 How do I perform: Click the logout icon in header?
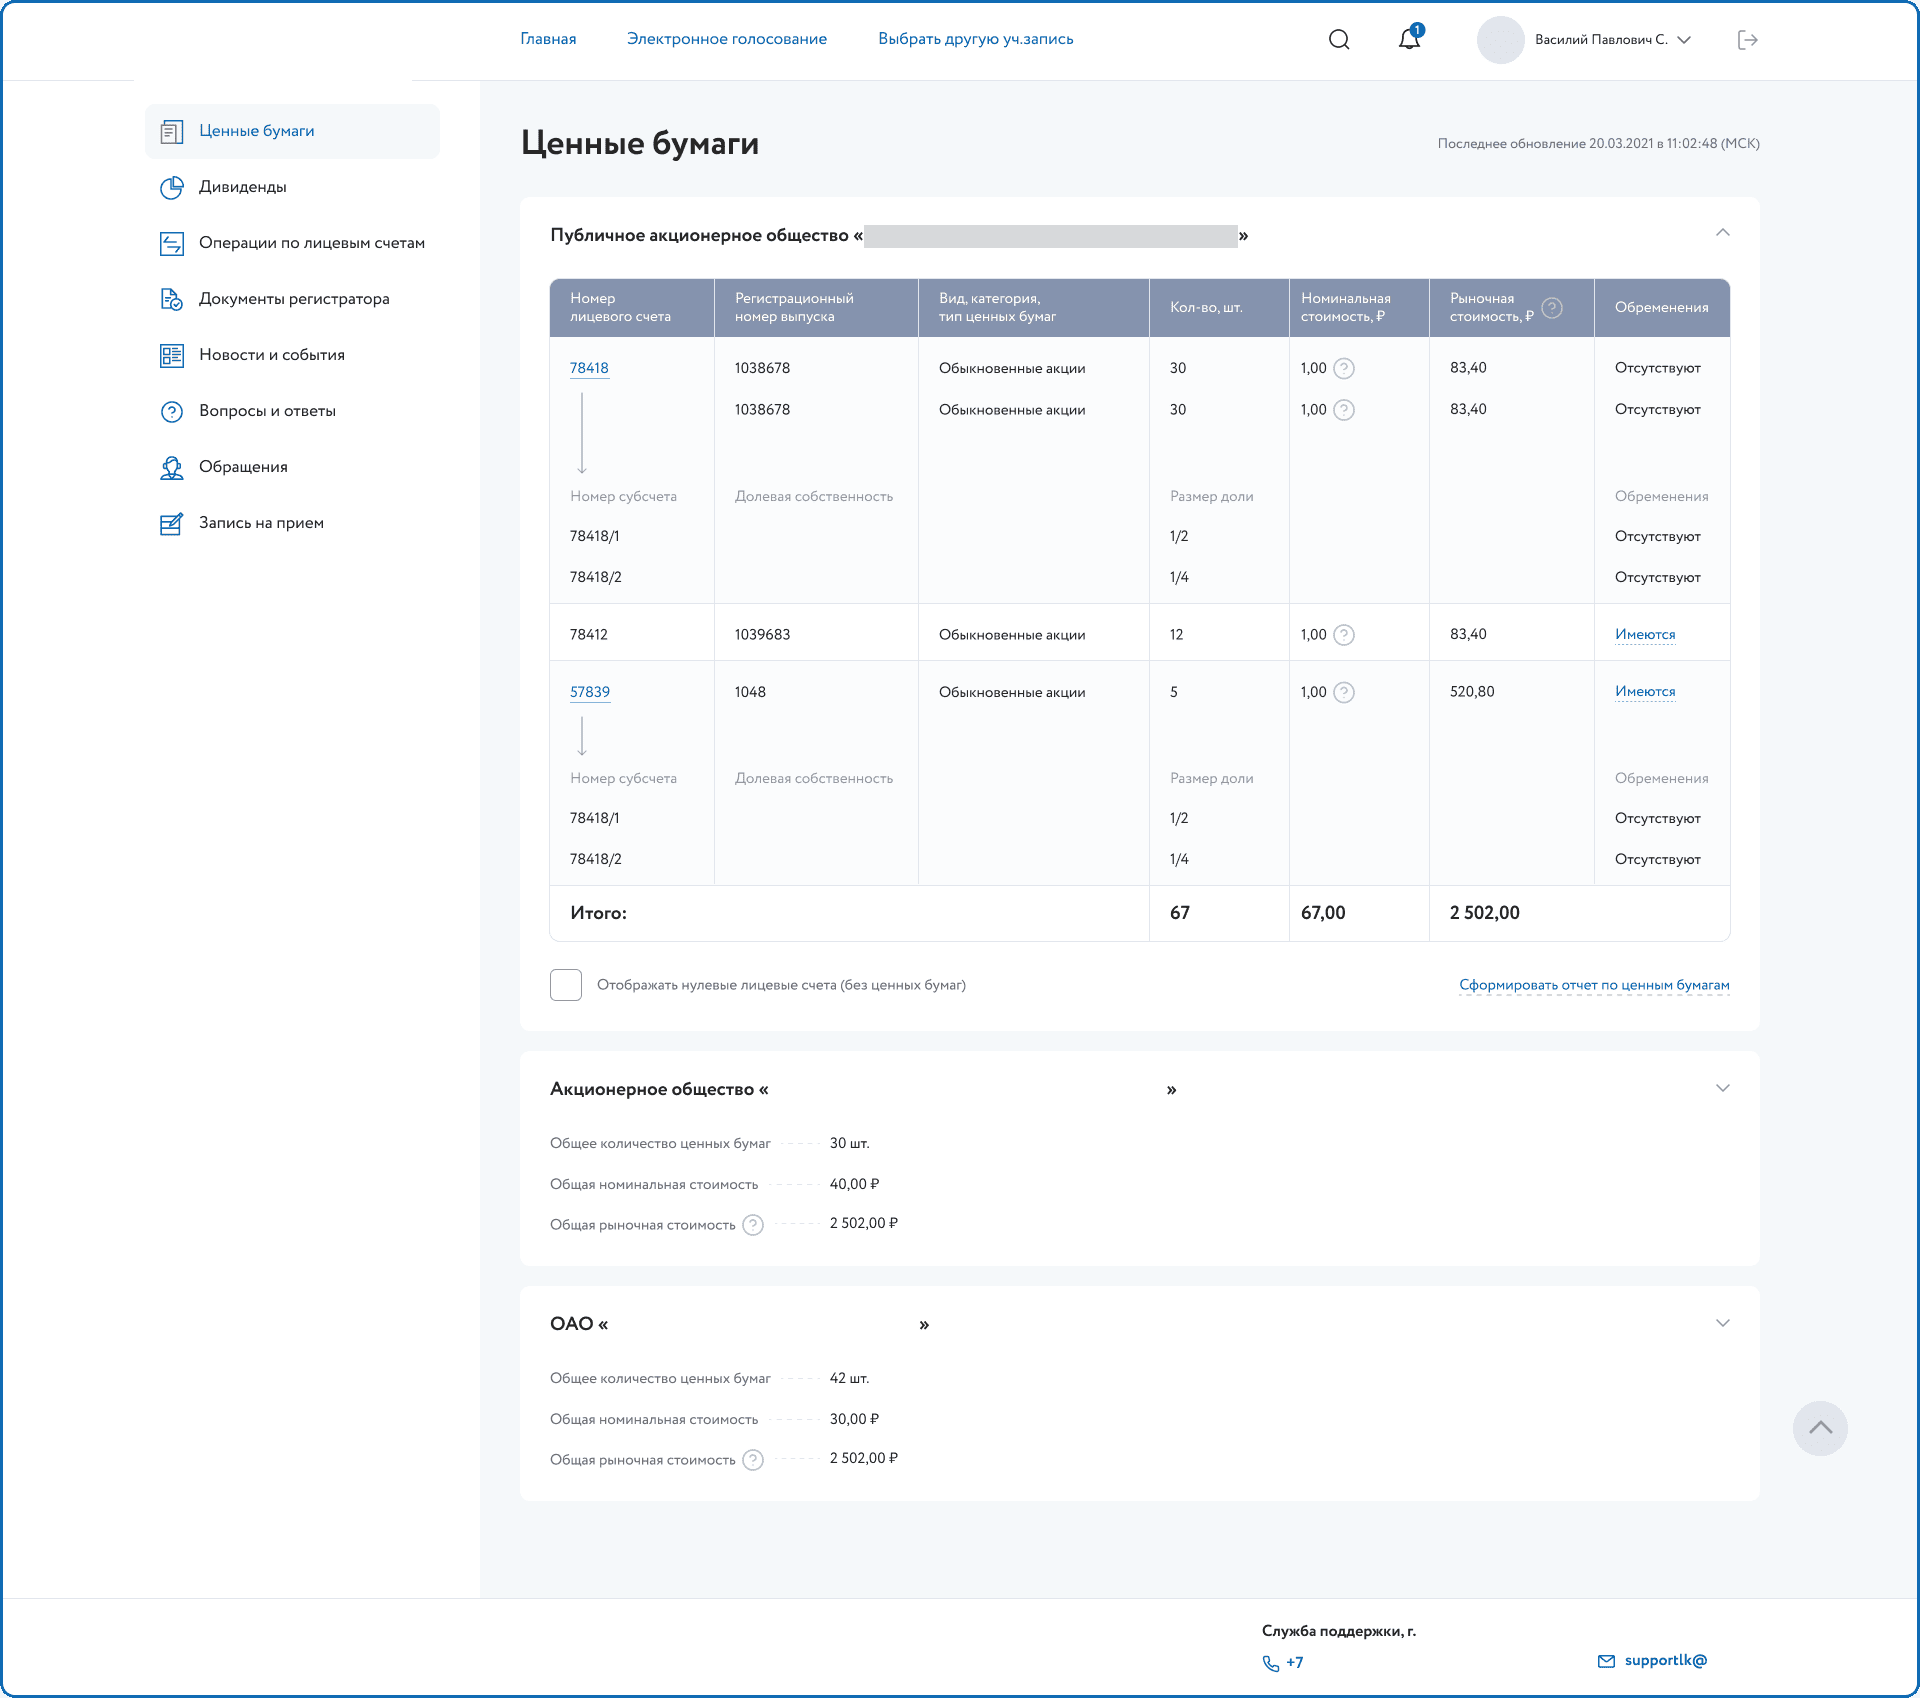pos(1748,40)
